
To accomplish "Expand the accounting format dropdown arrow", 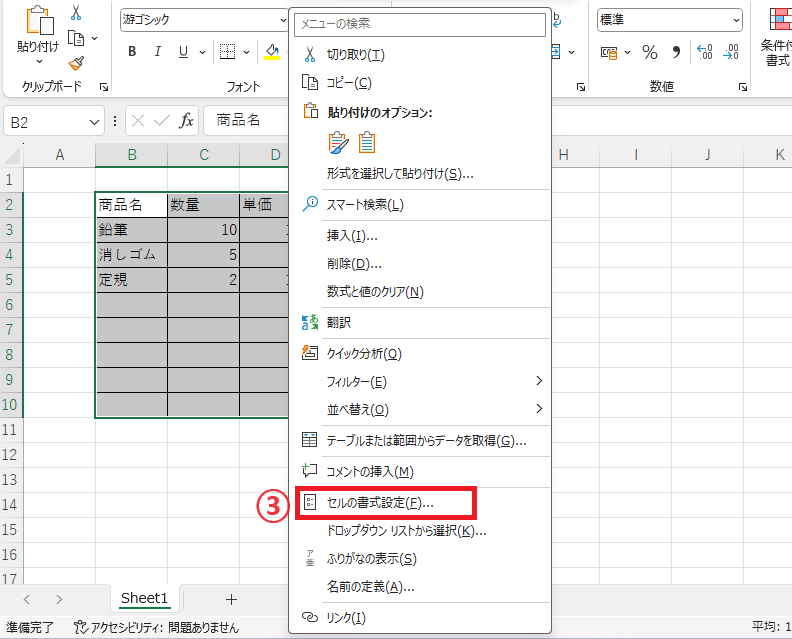I will [627, 52].
